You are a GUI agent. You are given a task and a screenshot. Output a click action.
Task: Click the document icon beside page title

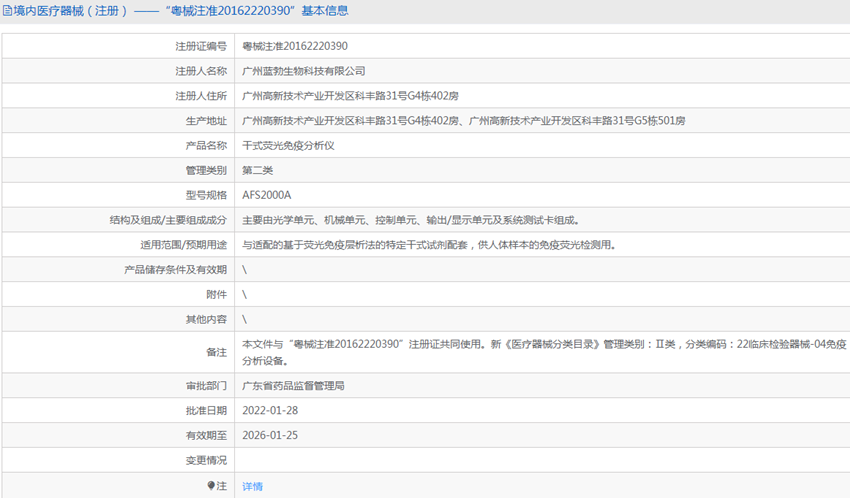pos(7,11)
